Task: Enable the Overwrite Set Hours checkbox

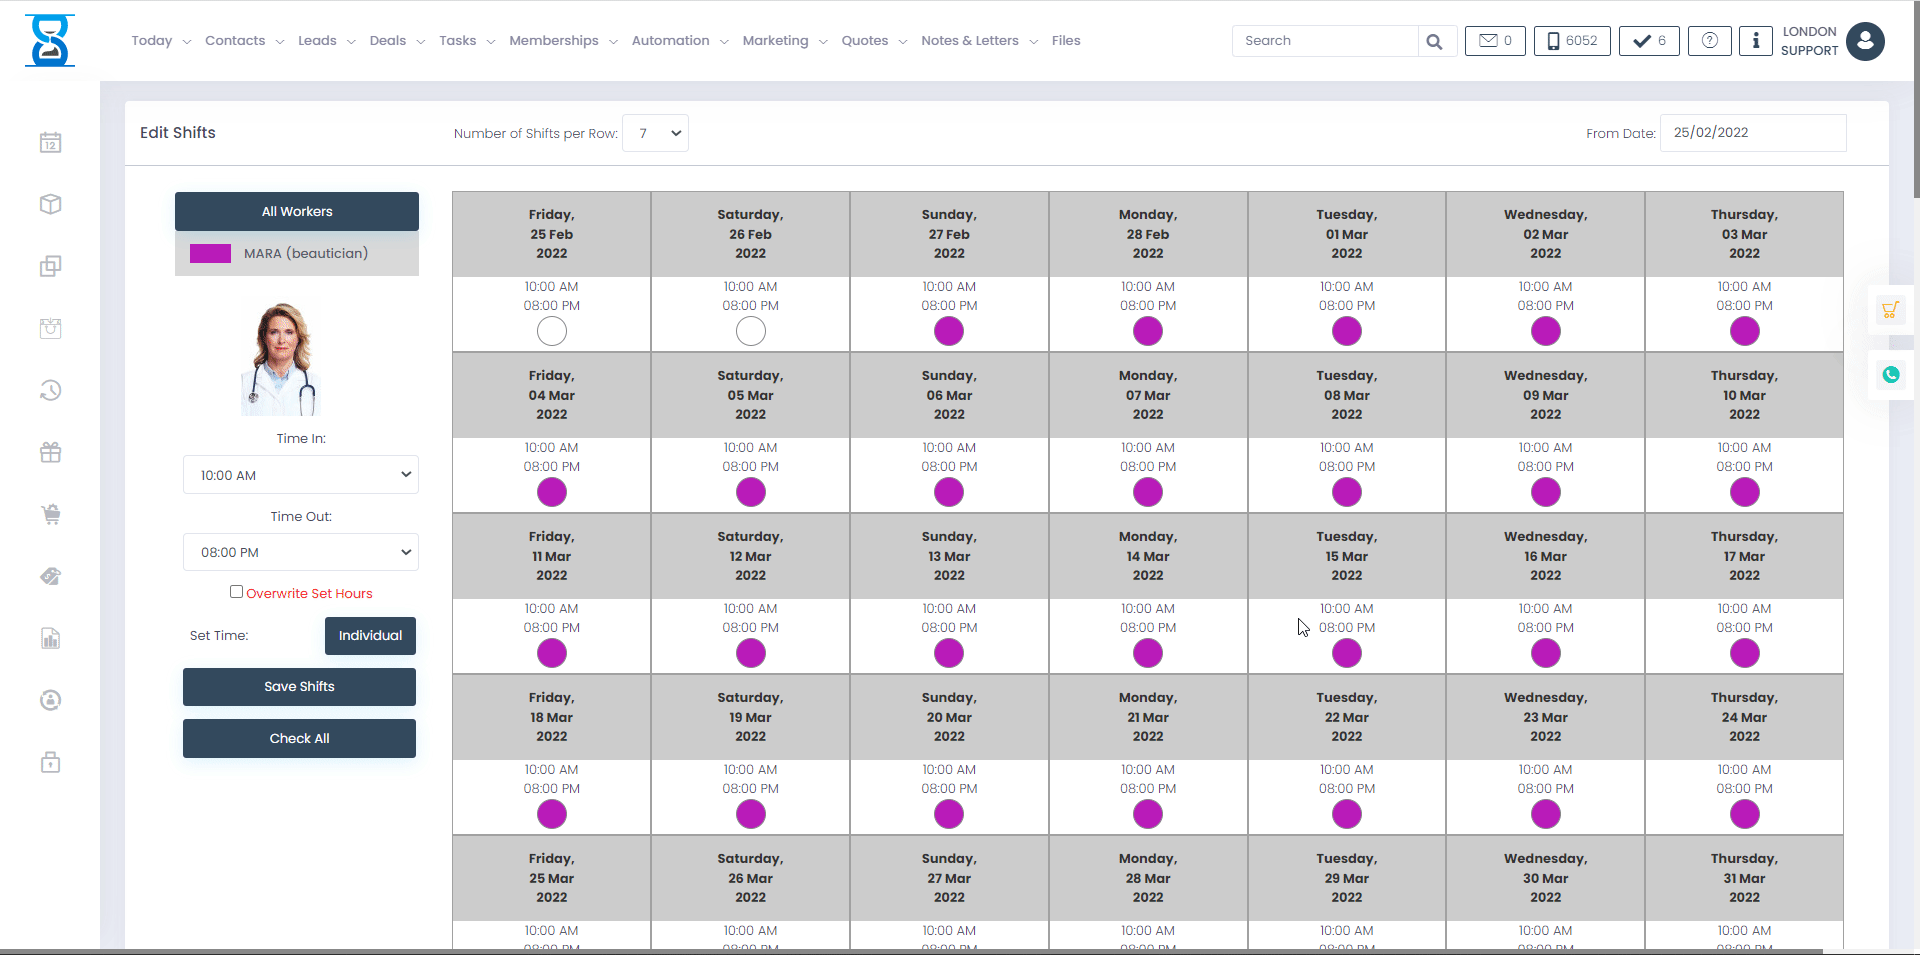Action: pyautogui.click(x=236, y=591)
